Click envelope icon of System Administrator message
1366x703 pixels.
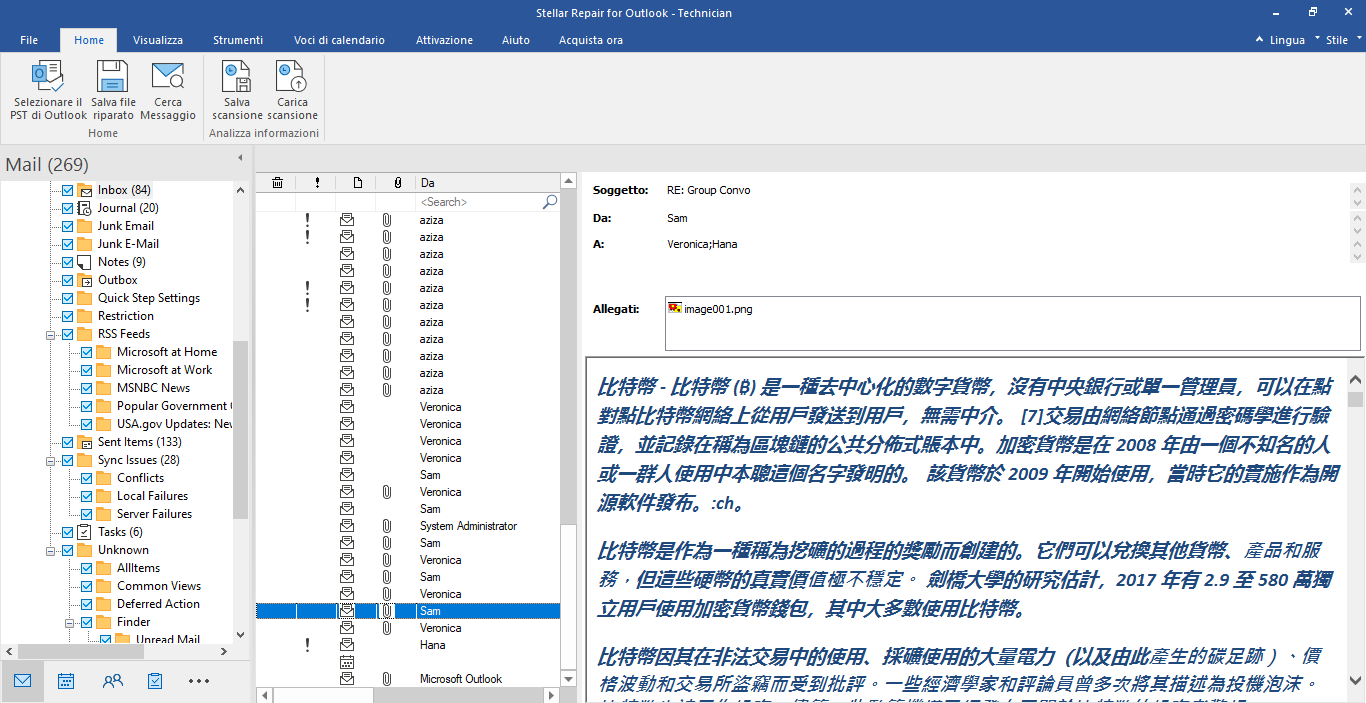point(347,526)
